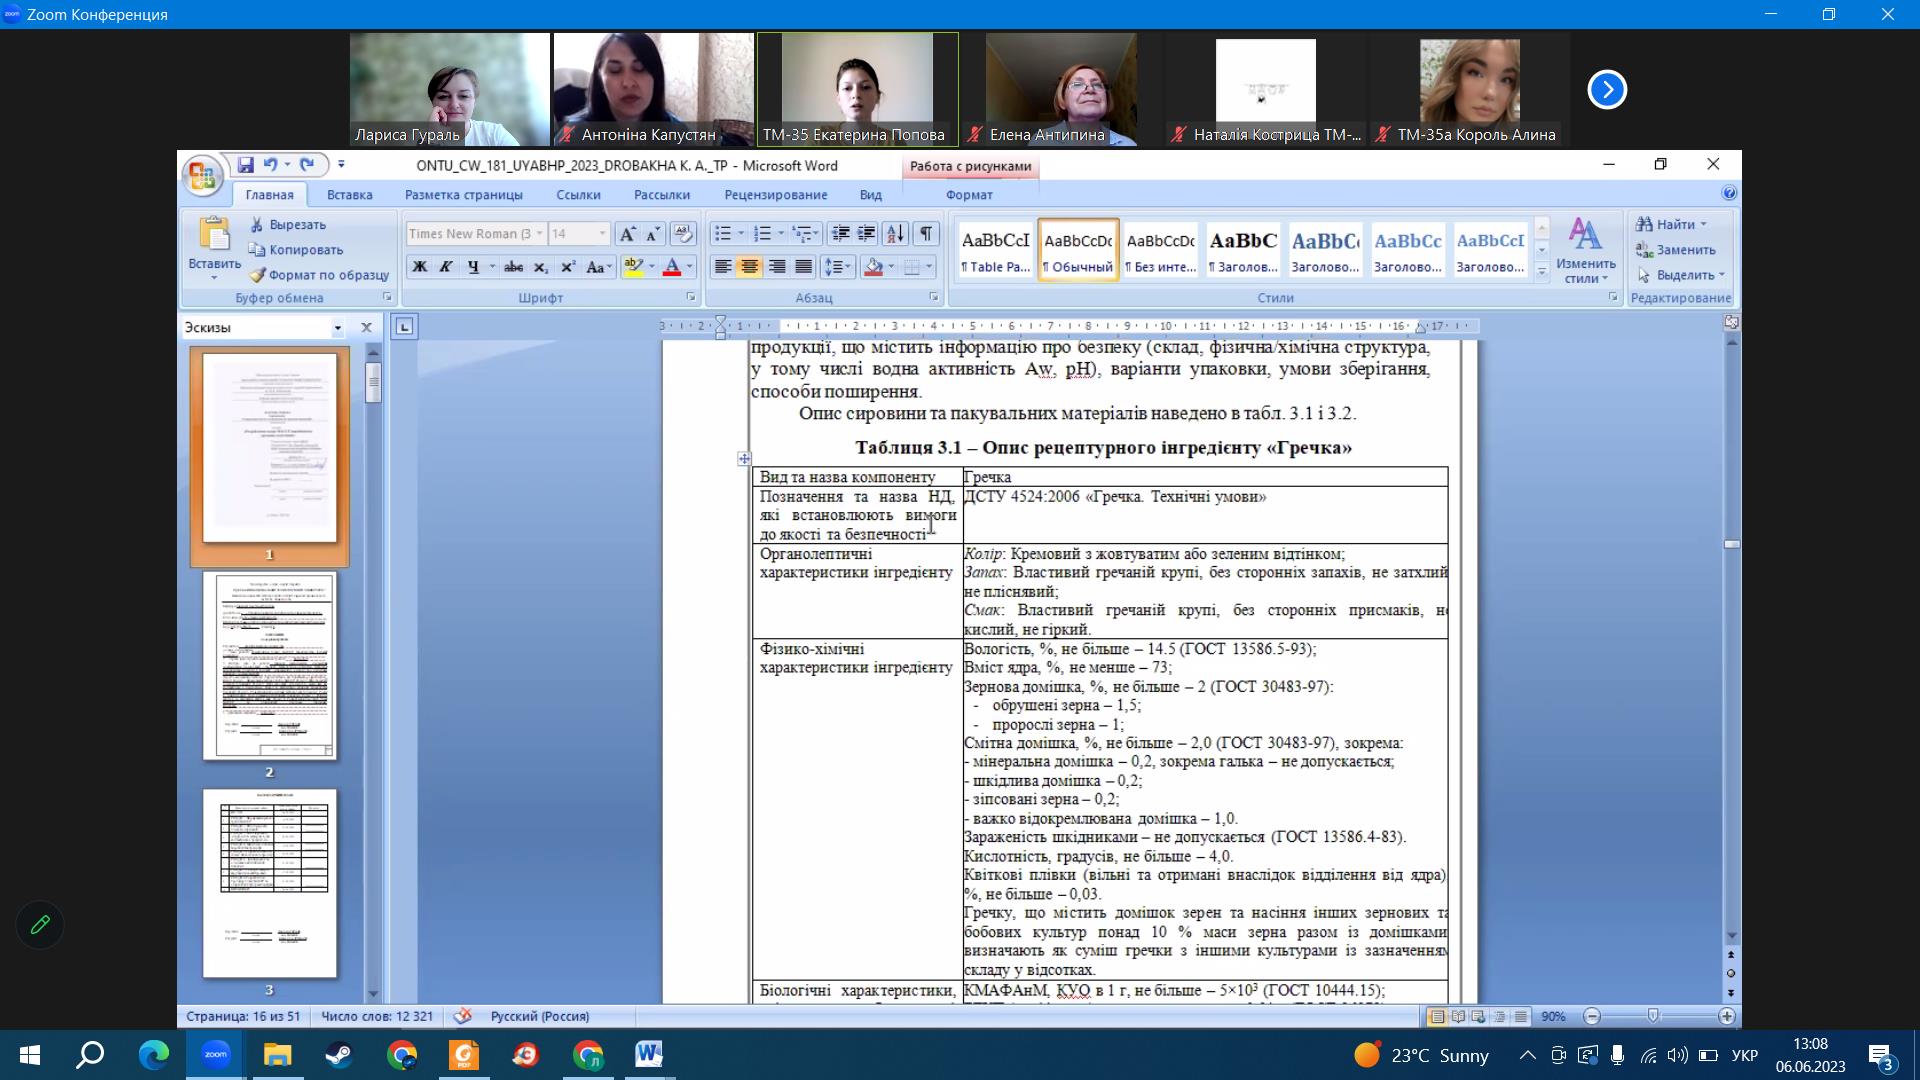Open the Рецензирование ribbon tab
The height and width of the screenshot is (1080, 1920).
pyautogui.click(x=775, y=195)
